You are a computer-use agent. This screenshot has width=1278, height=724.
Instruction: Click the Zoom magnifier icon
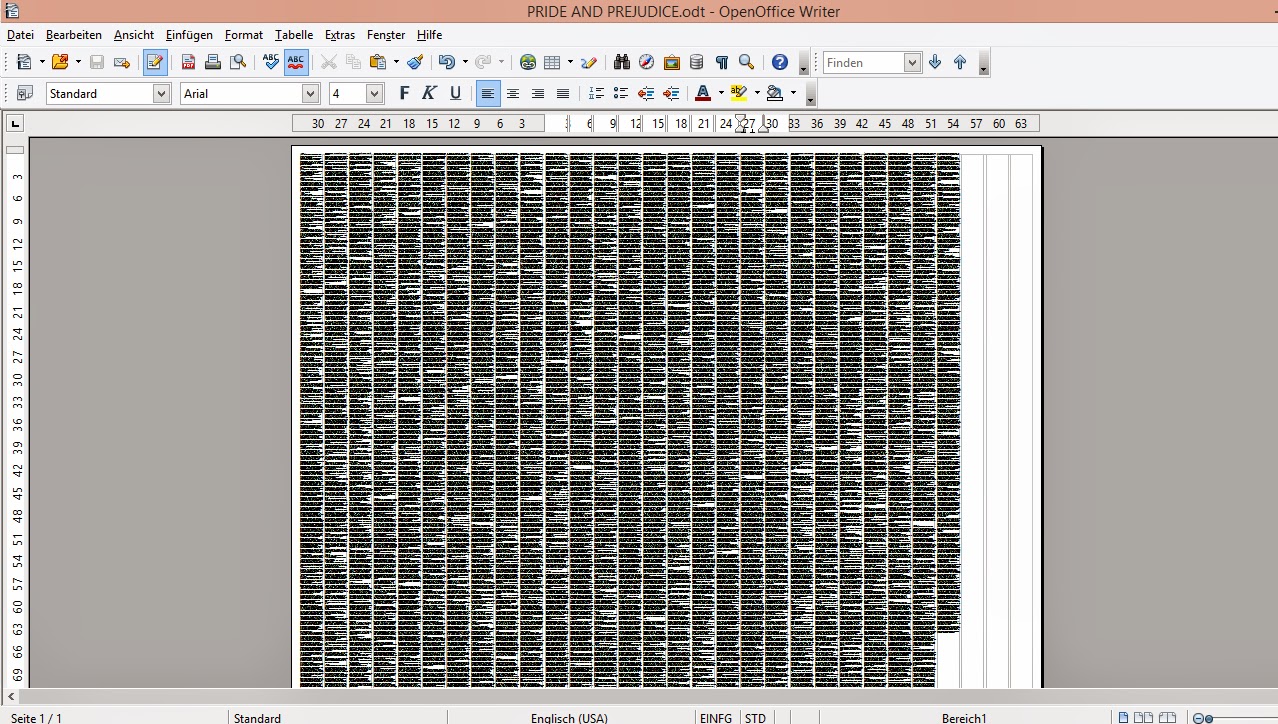pos(746,62)
